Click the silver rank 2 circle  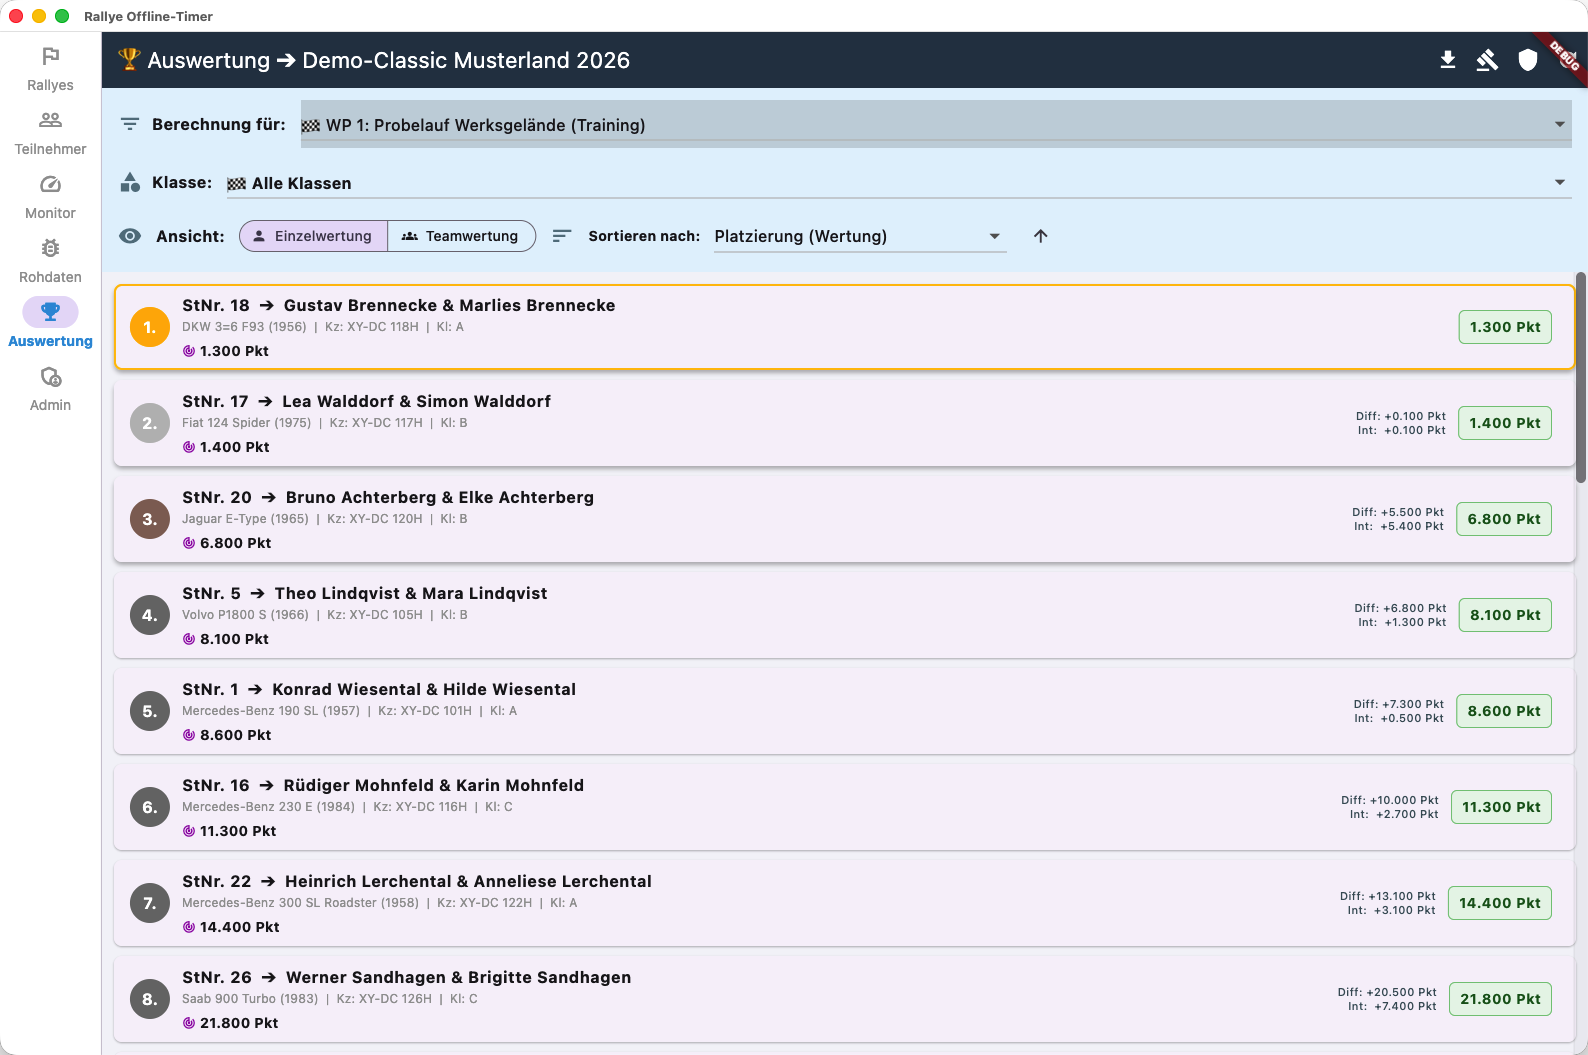pos(150,423)
